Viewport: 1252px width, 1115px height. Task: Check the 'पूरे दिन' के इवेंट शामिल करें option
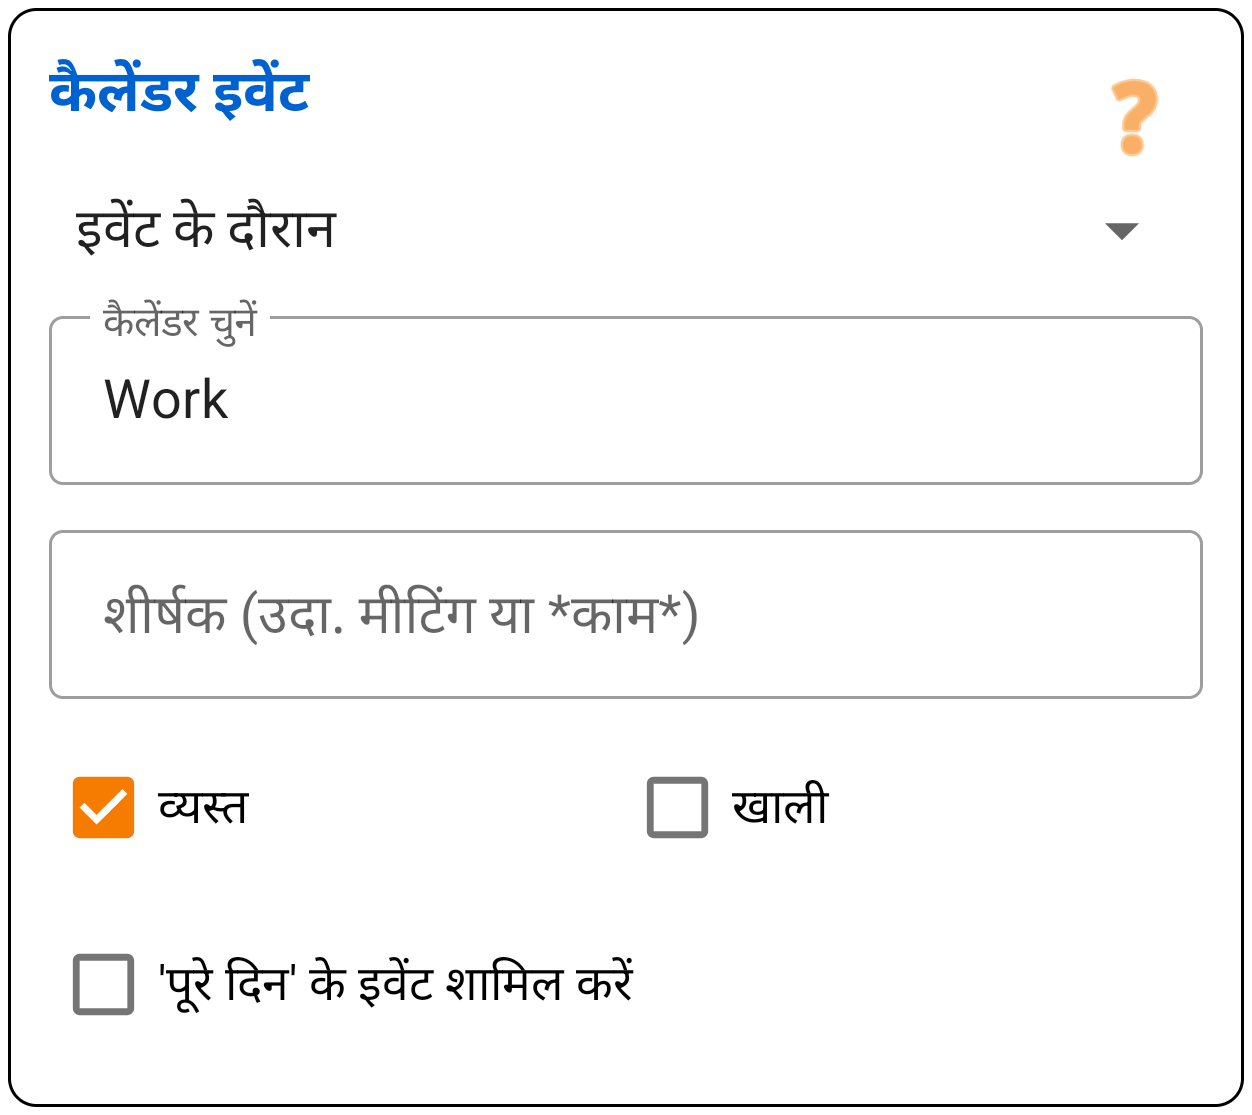[103, 985]
